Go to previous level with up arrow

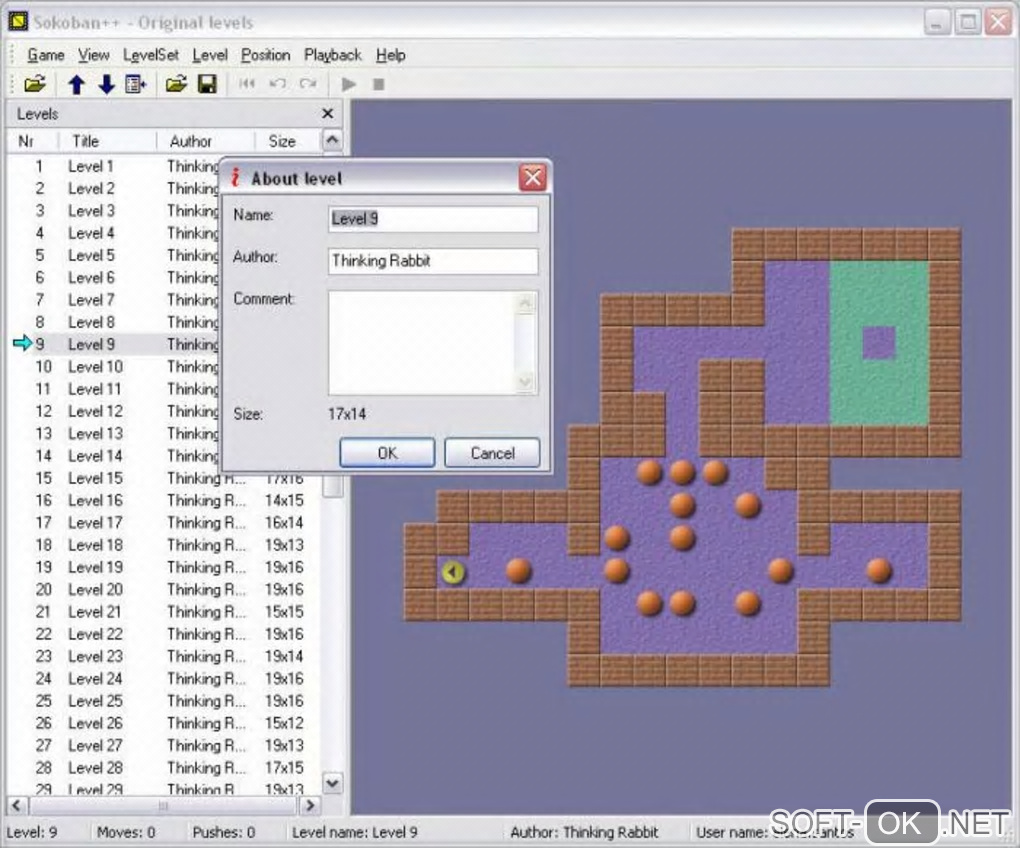[x=76, y=84]
